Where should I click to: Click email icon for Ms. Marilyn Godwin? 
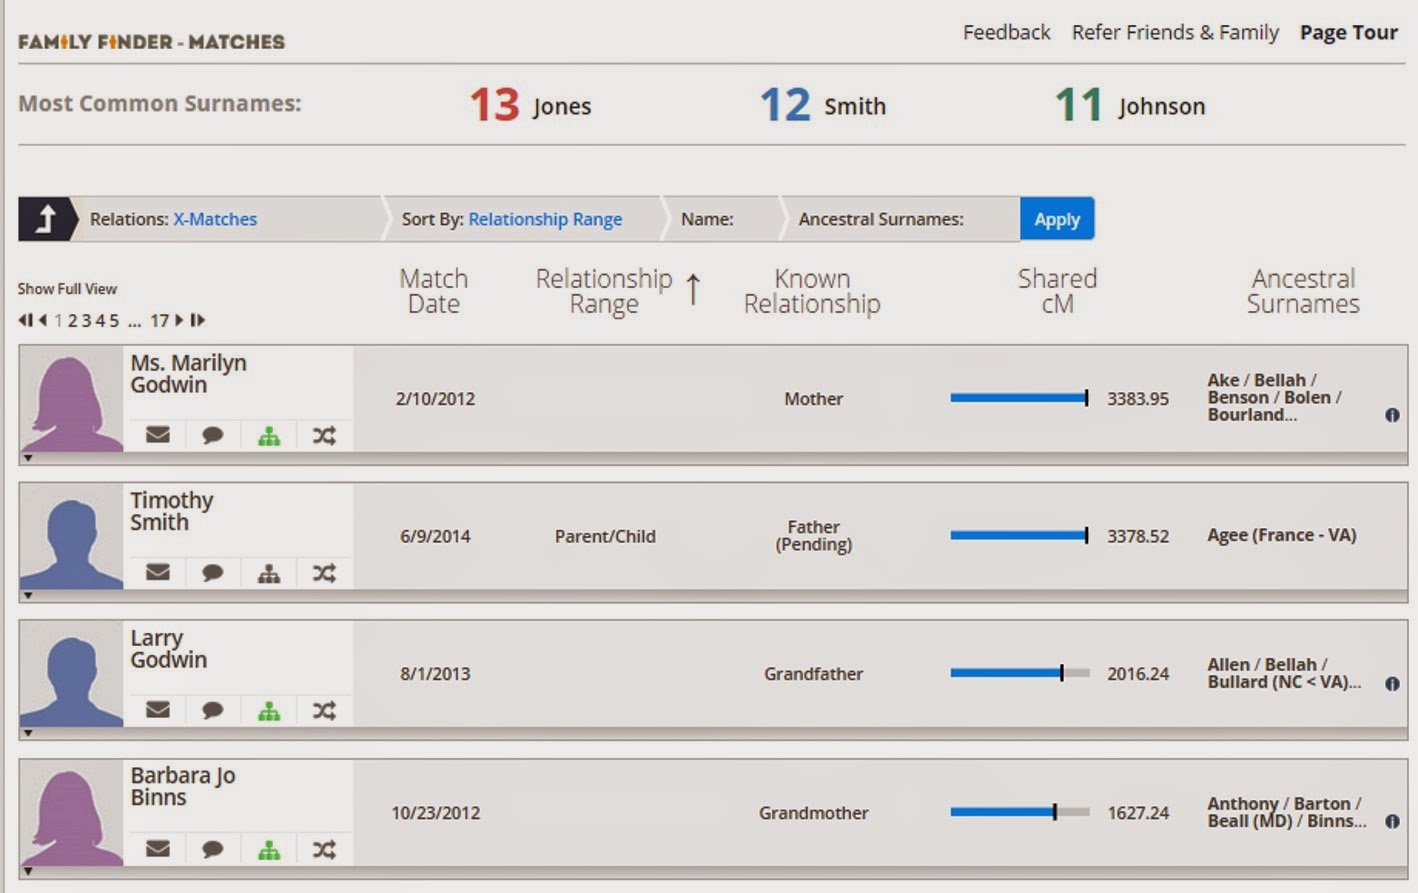(158, 435)
